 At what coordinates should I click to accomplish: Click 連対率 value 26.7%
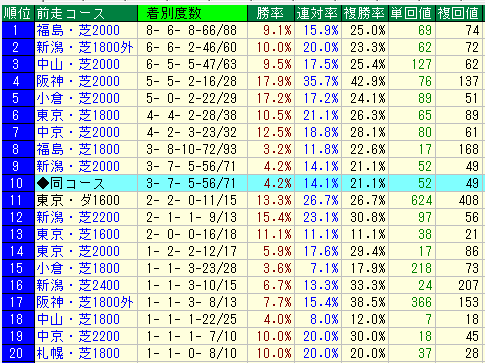pyautogui.click(x=321, y=201)
